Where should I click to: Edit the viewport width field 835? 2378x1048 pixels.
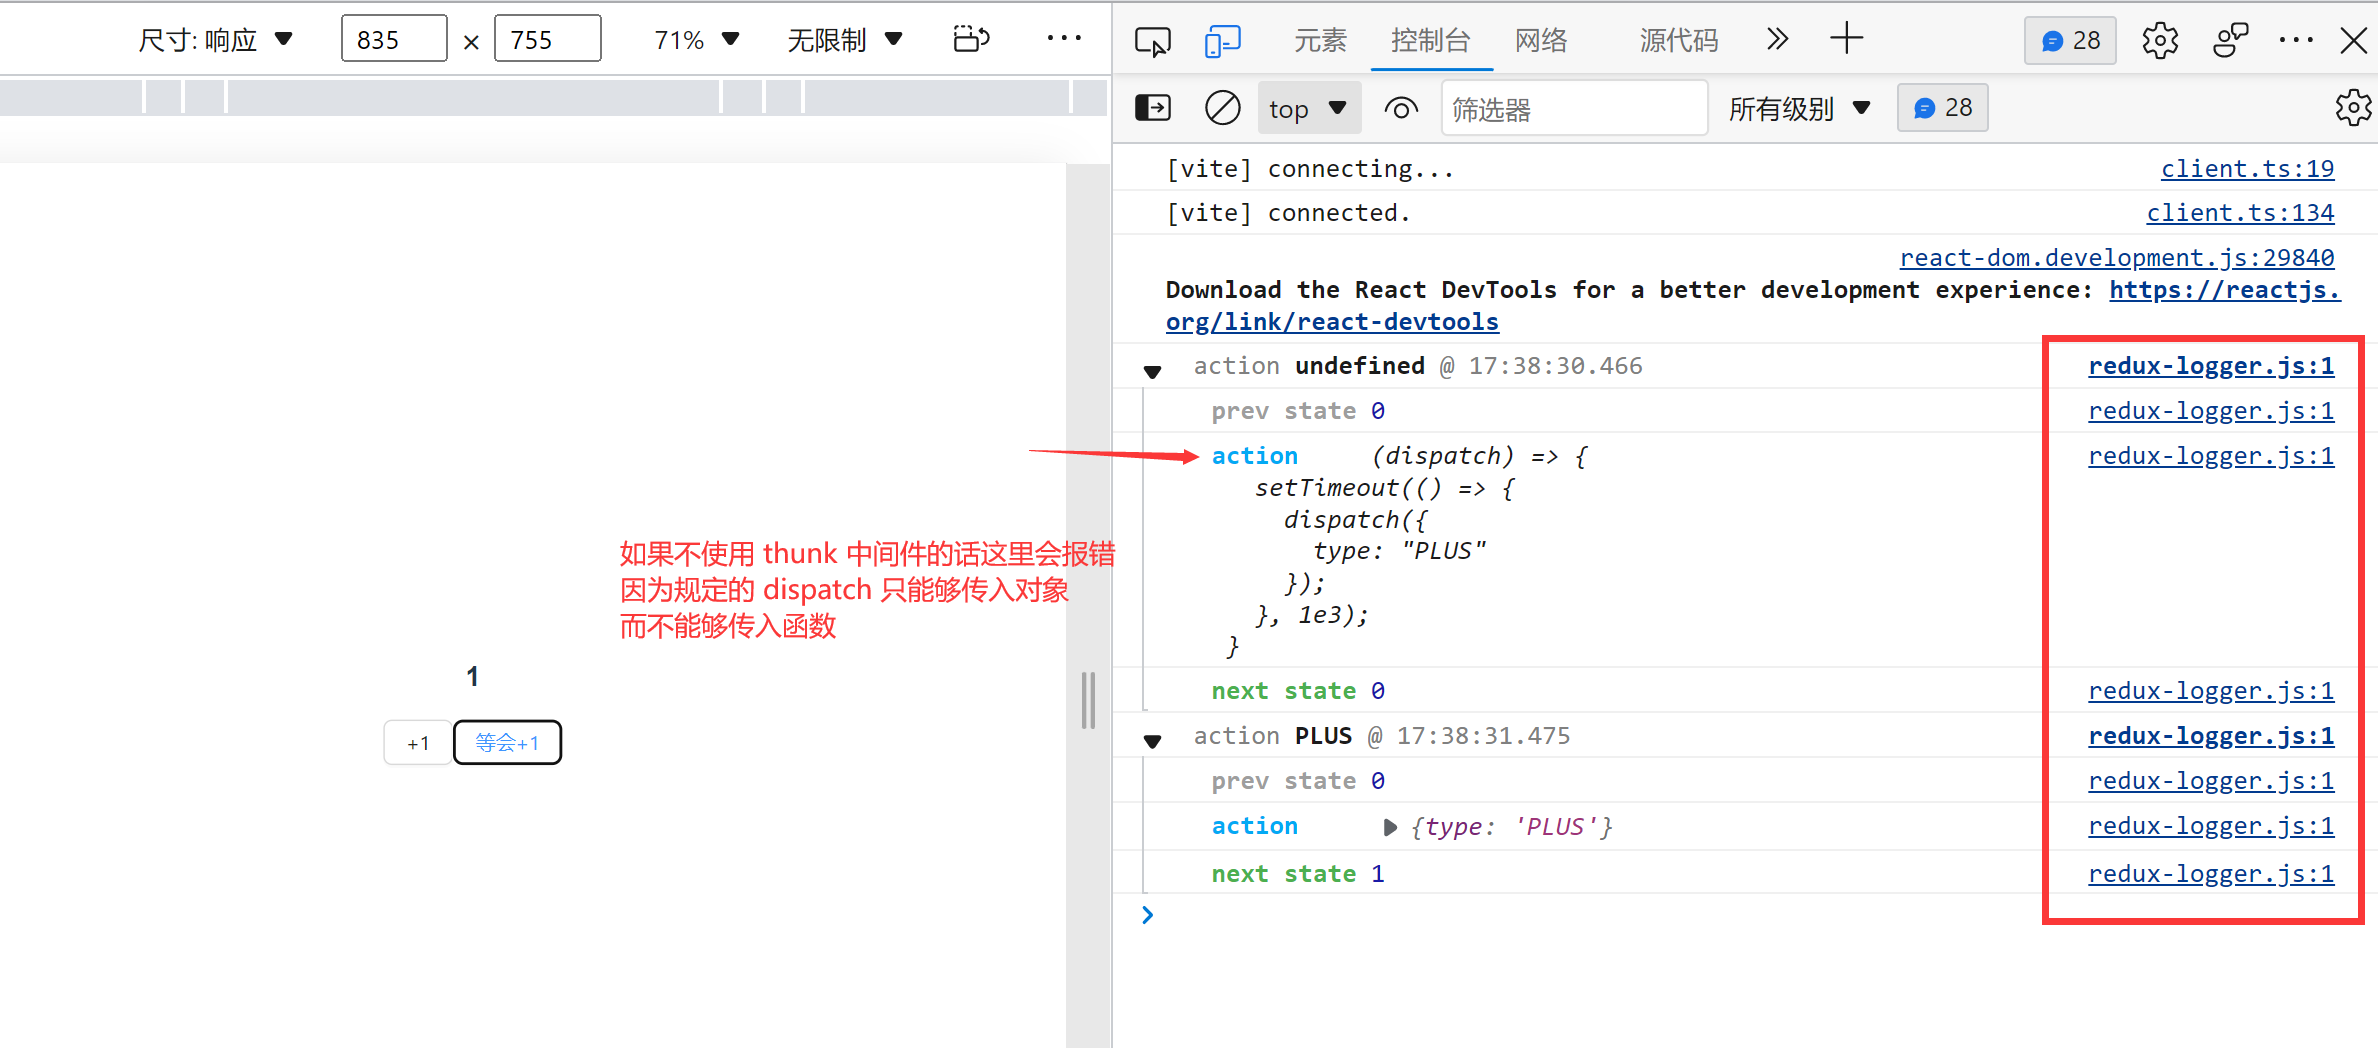[x=394, y=40]
